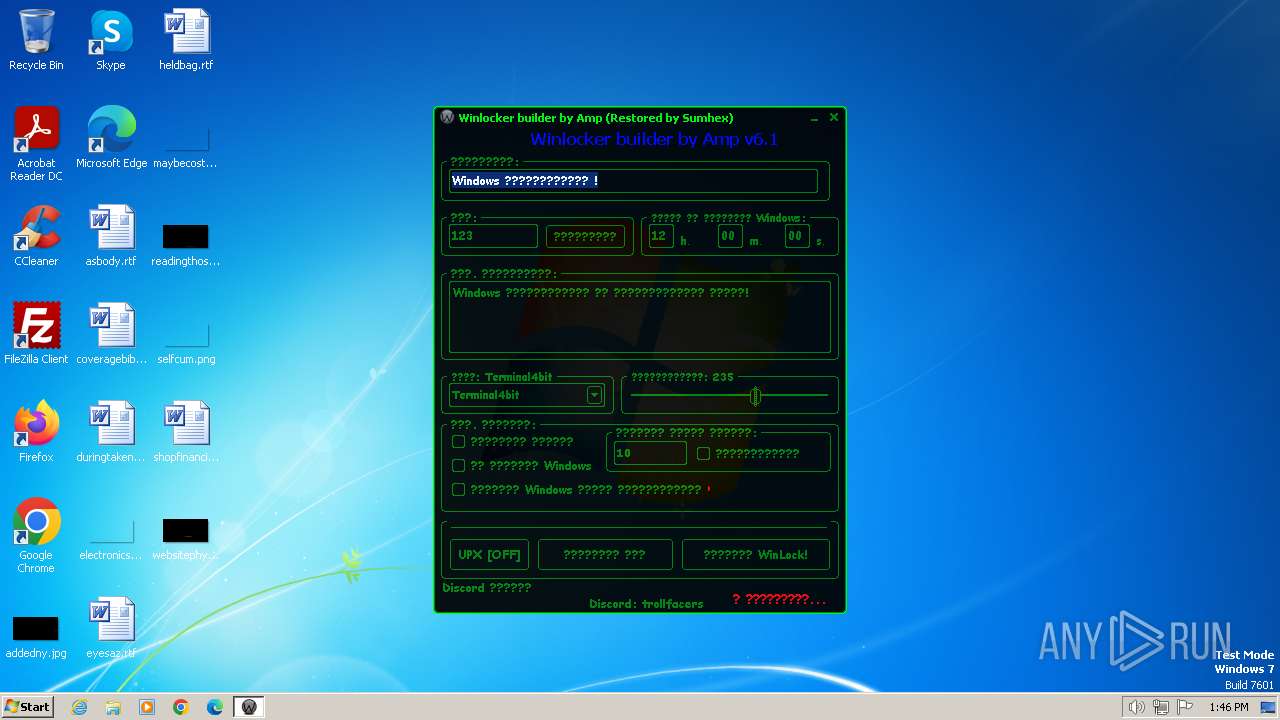Click the clock showing 1:46 PM
The image size is (1280, 720).
coord(1228,707)
